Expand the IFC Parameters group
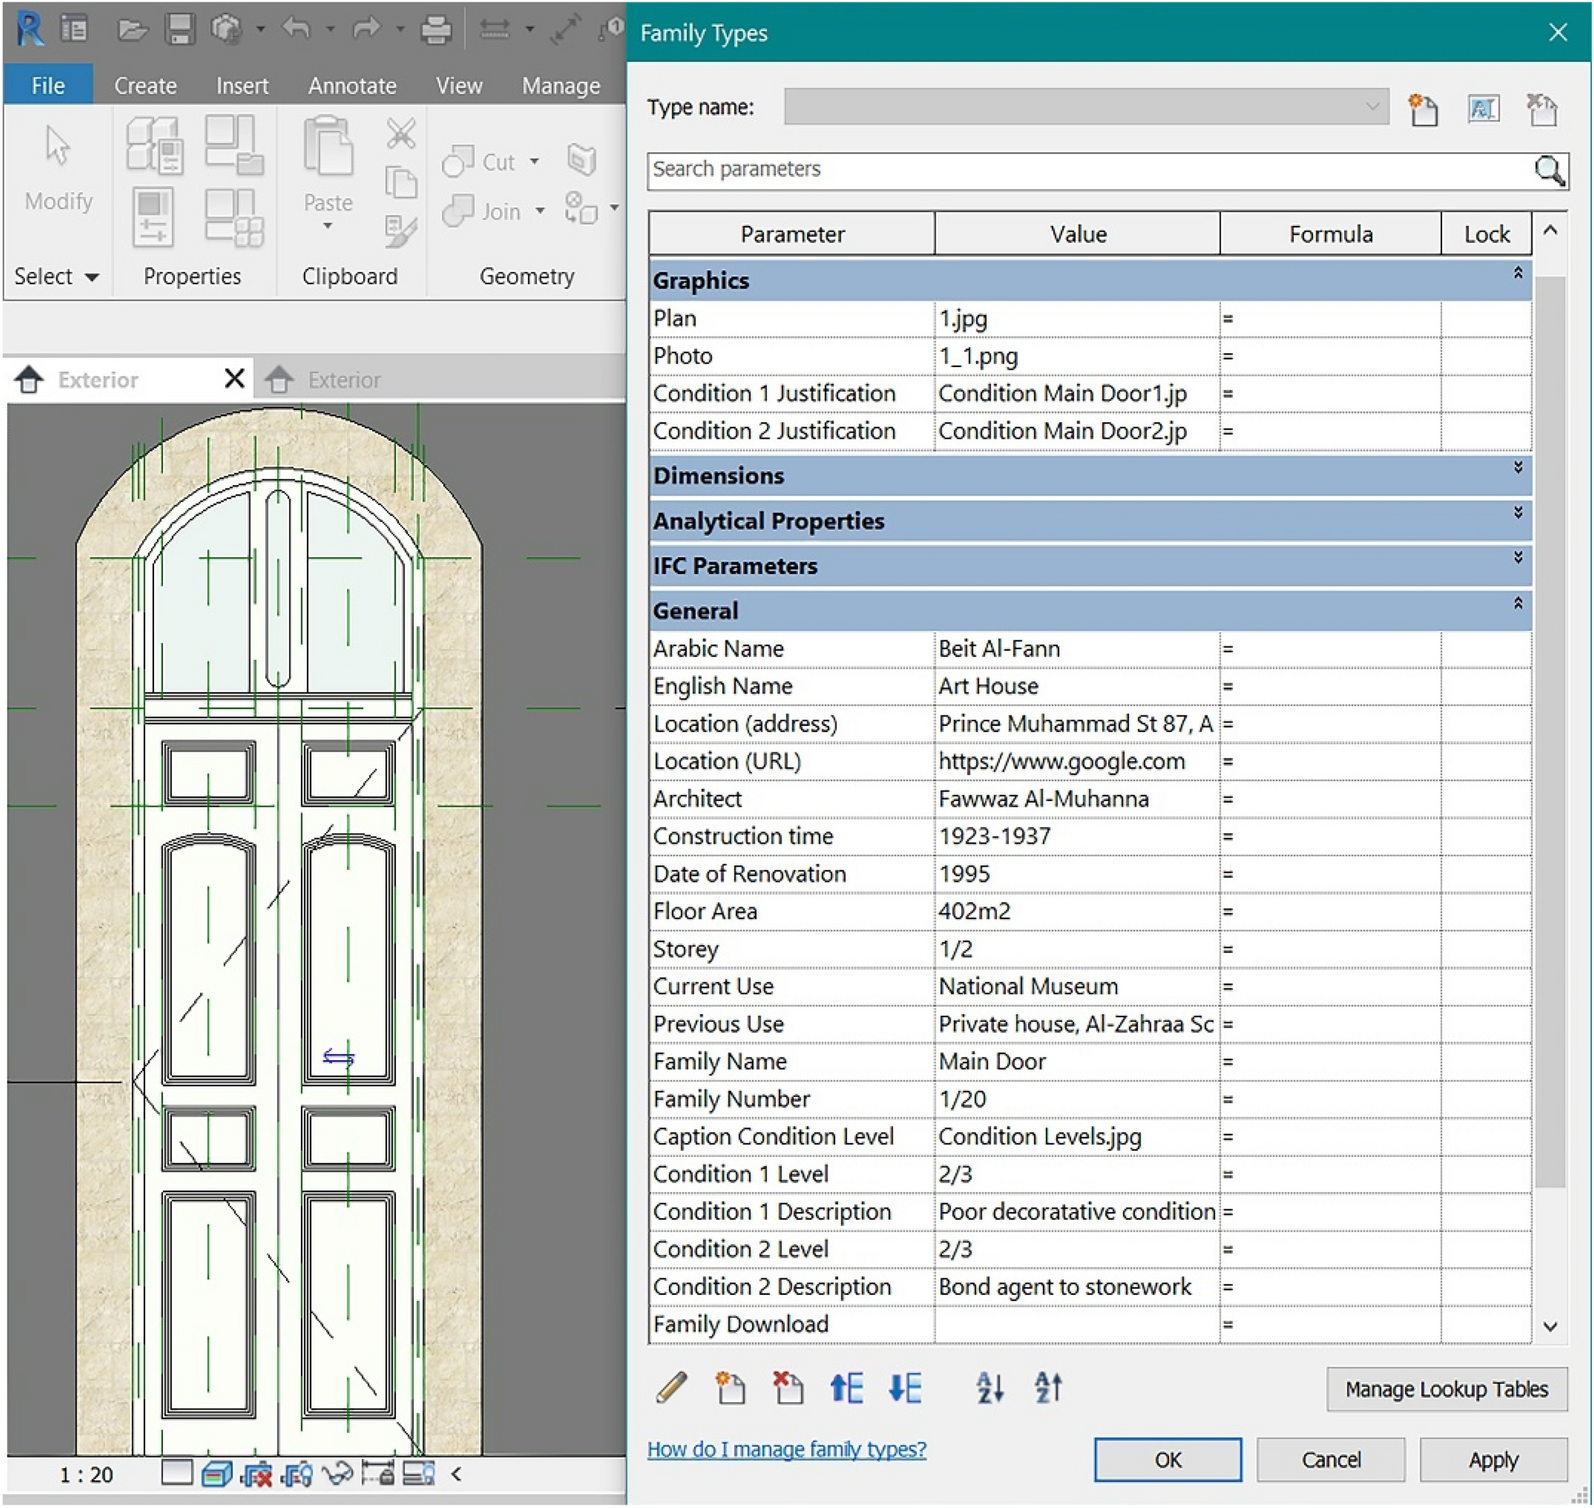Viewport: 1594px width, 1508px height. (x=1517, y=558)
